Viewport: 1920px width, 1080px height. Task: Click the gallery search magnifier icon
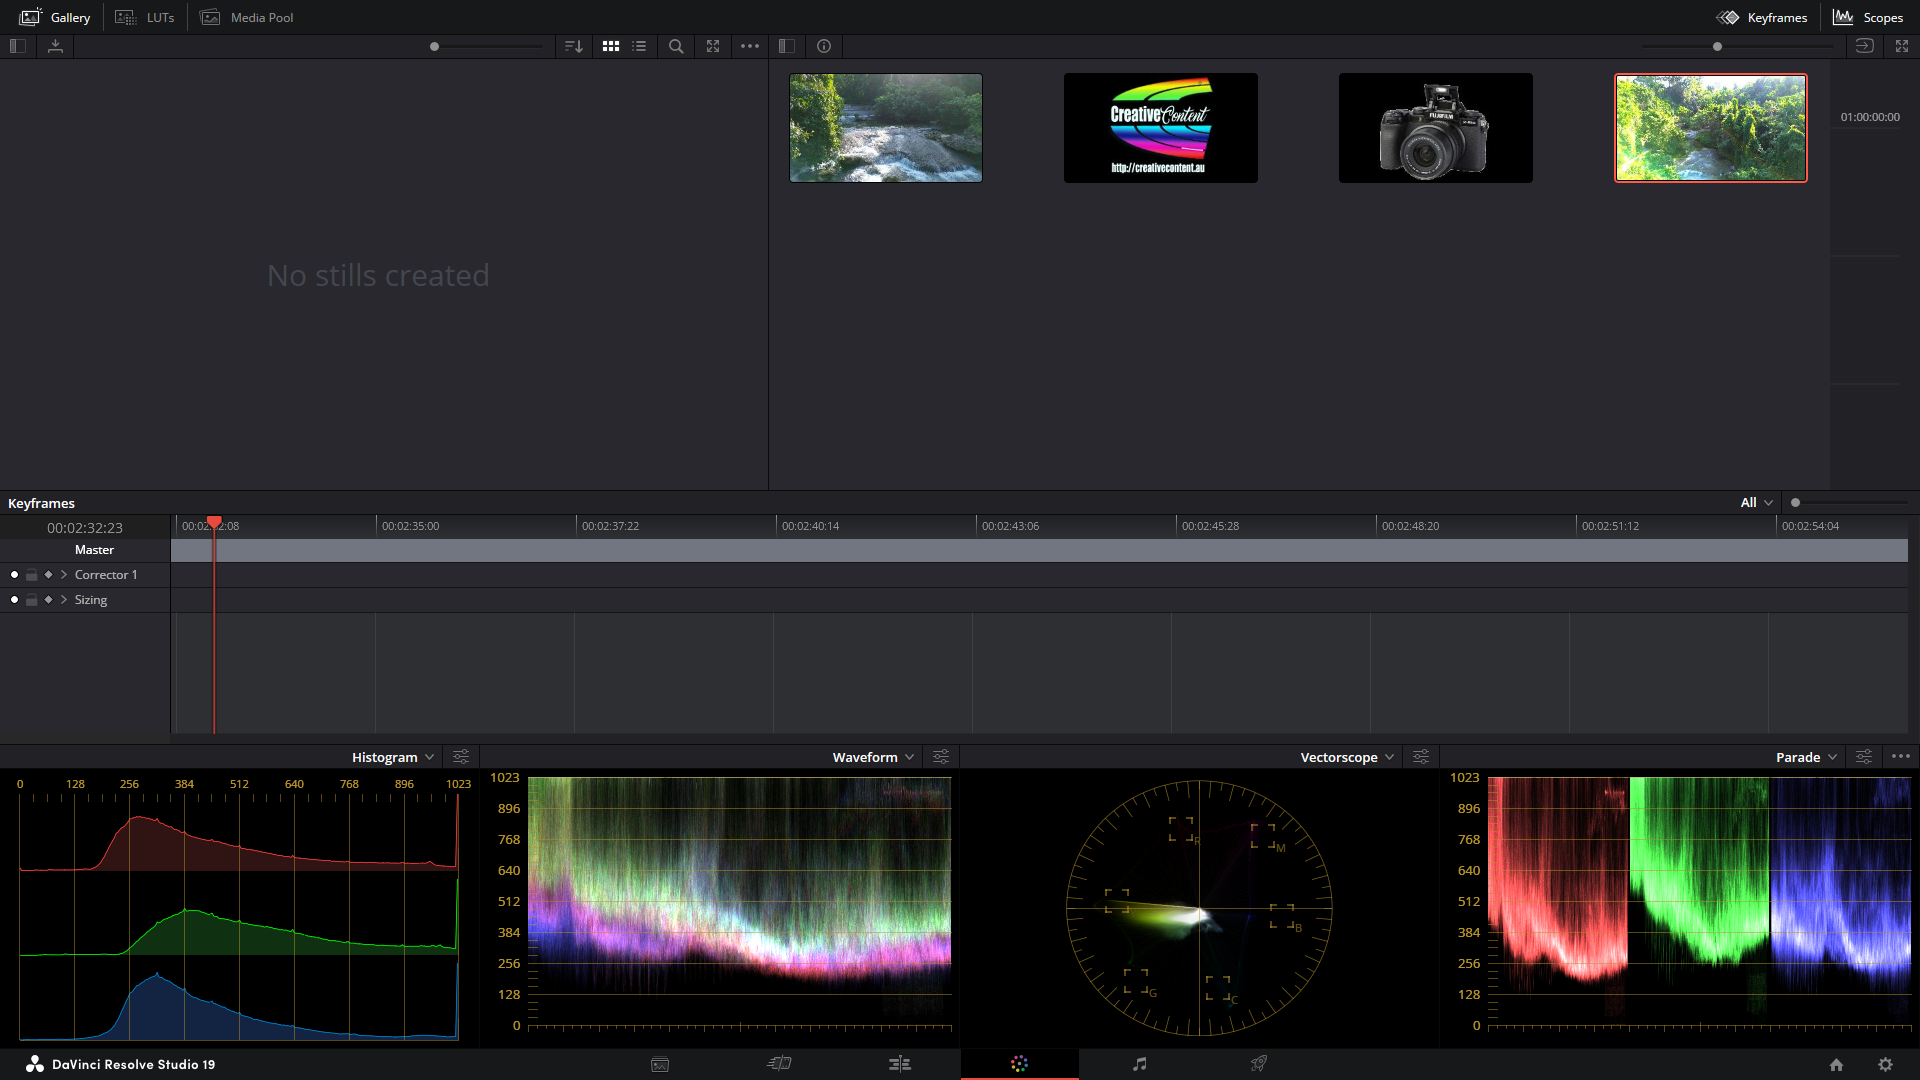676,46
